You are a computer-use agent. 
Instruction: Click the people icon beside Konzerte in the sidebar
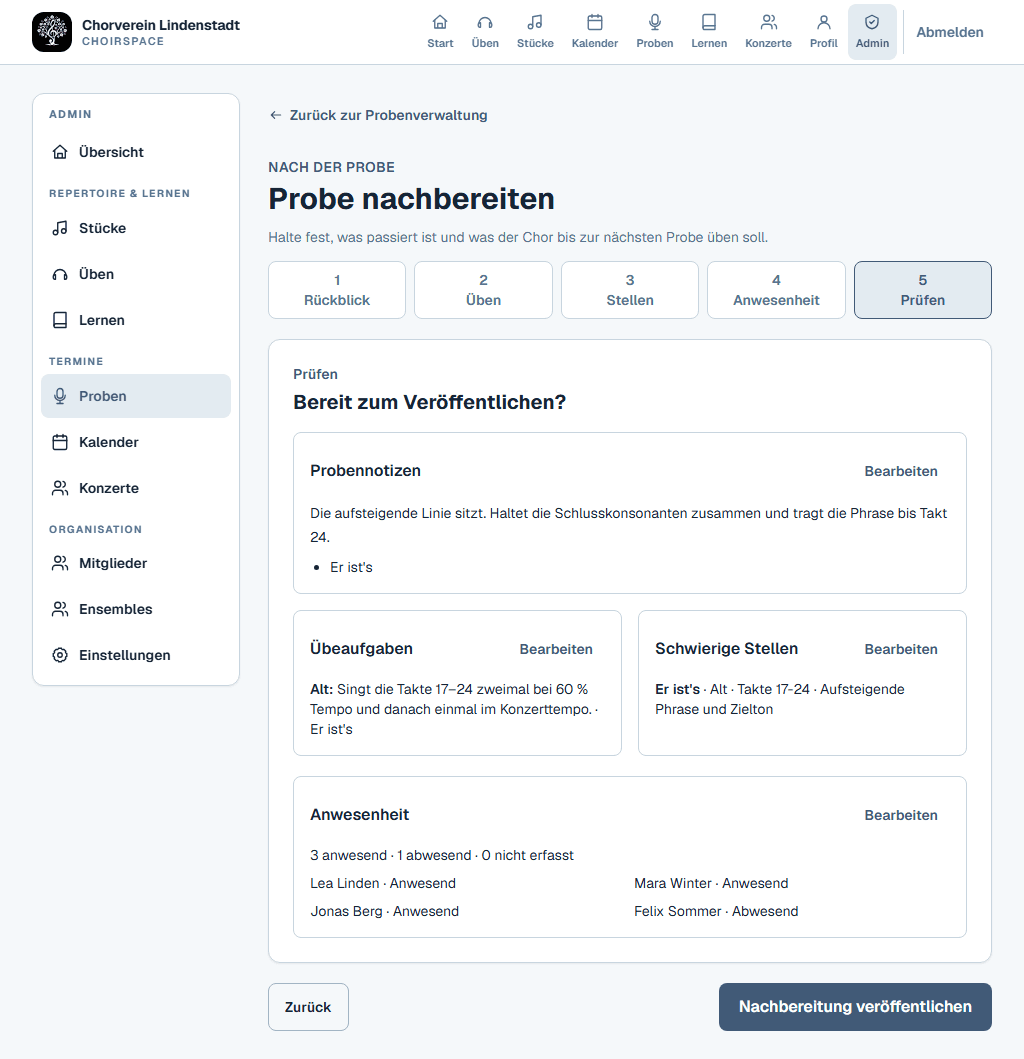click(60, 488)
